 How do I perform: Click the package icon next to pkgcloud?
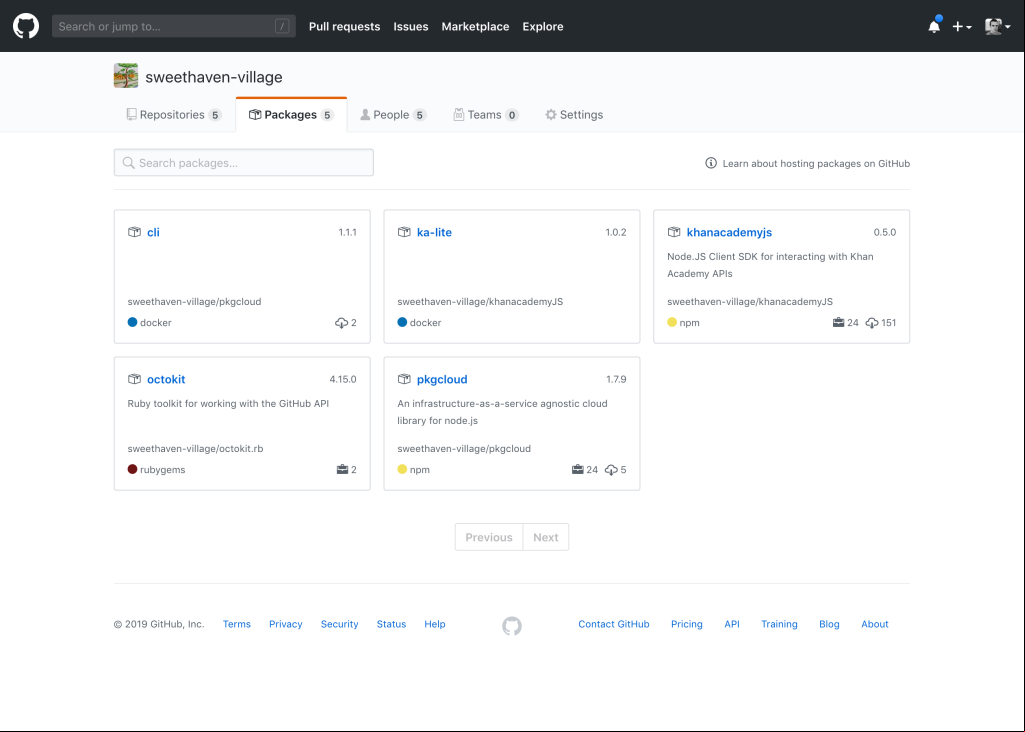pos(404,379)
